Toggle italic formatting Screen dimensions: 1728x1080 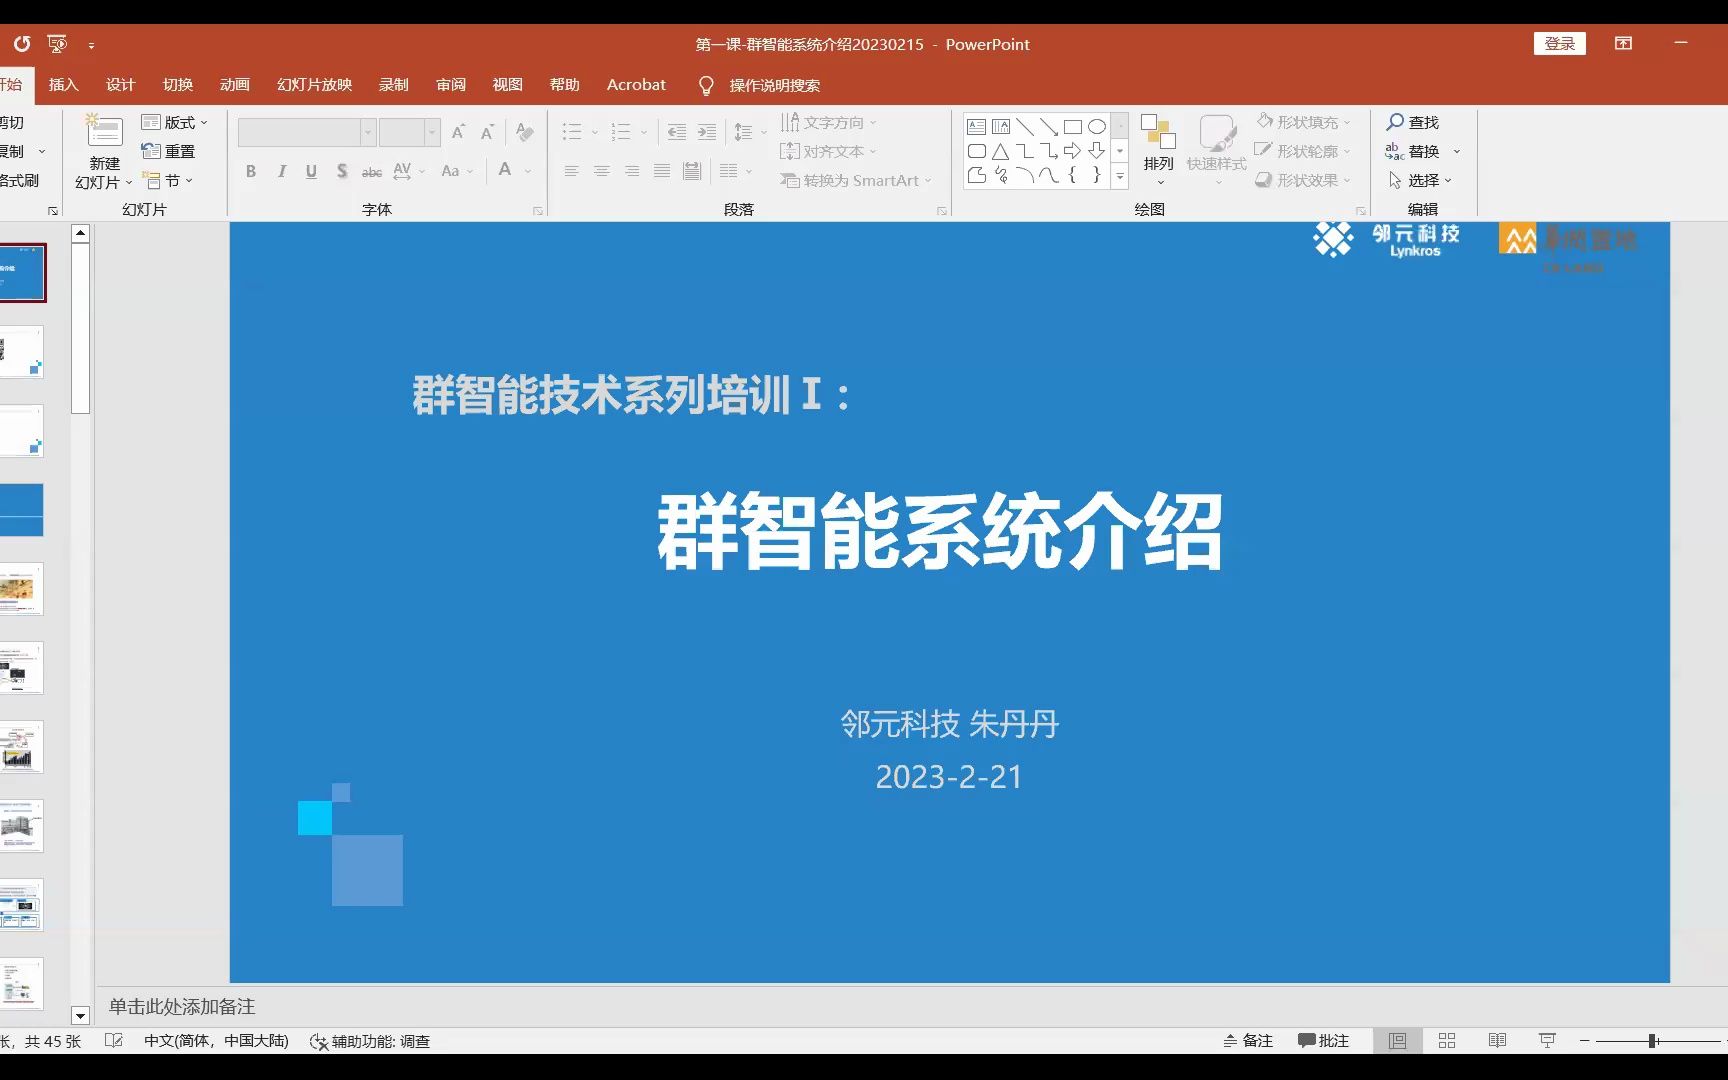tap(281, 171)
